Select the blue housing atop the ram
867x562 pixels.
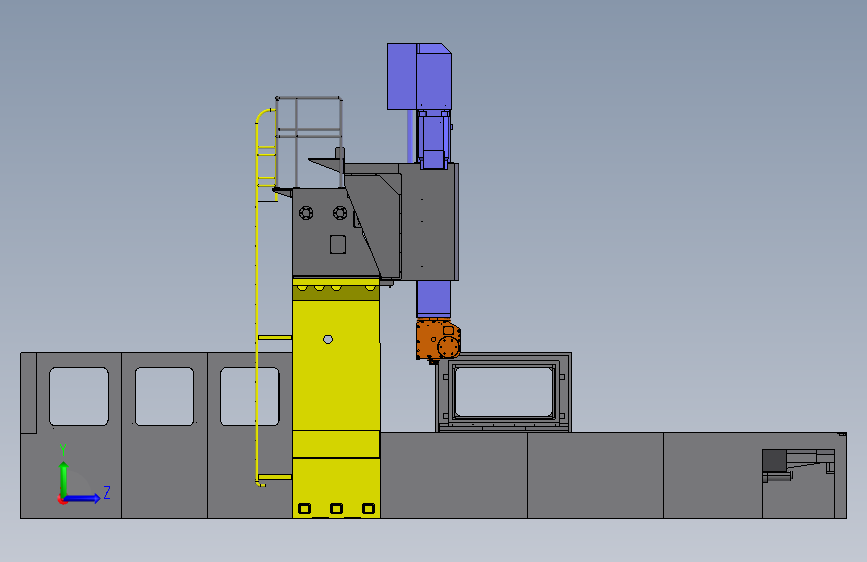click(419, 76)
